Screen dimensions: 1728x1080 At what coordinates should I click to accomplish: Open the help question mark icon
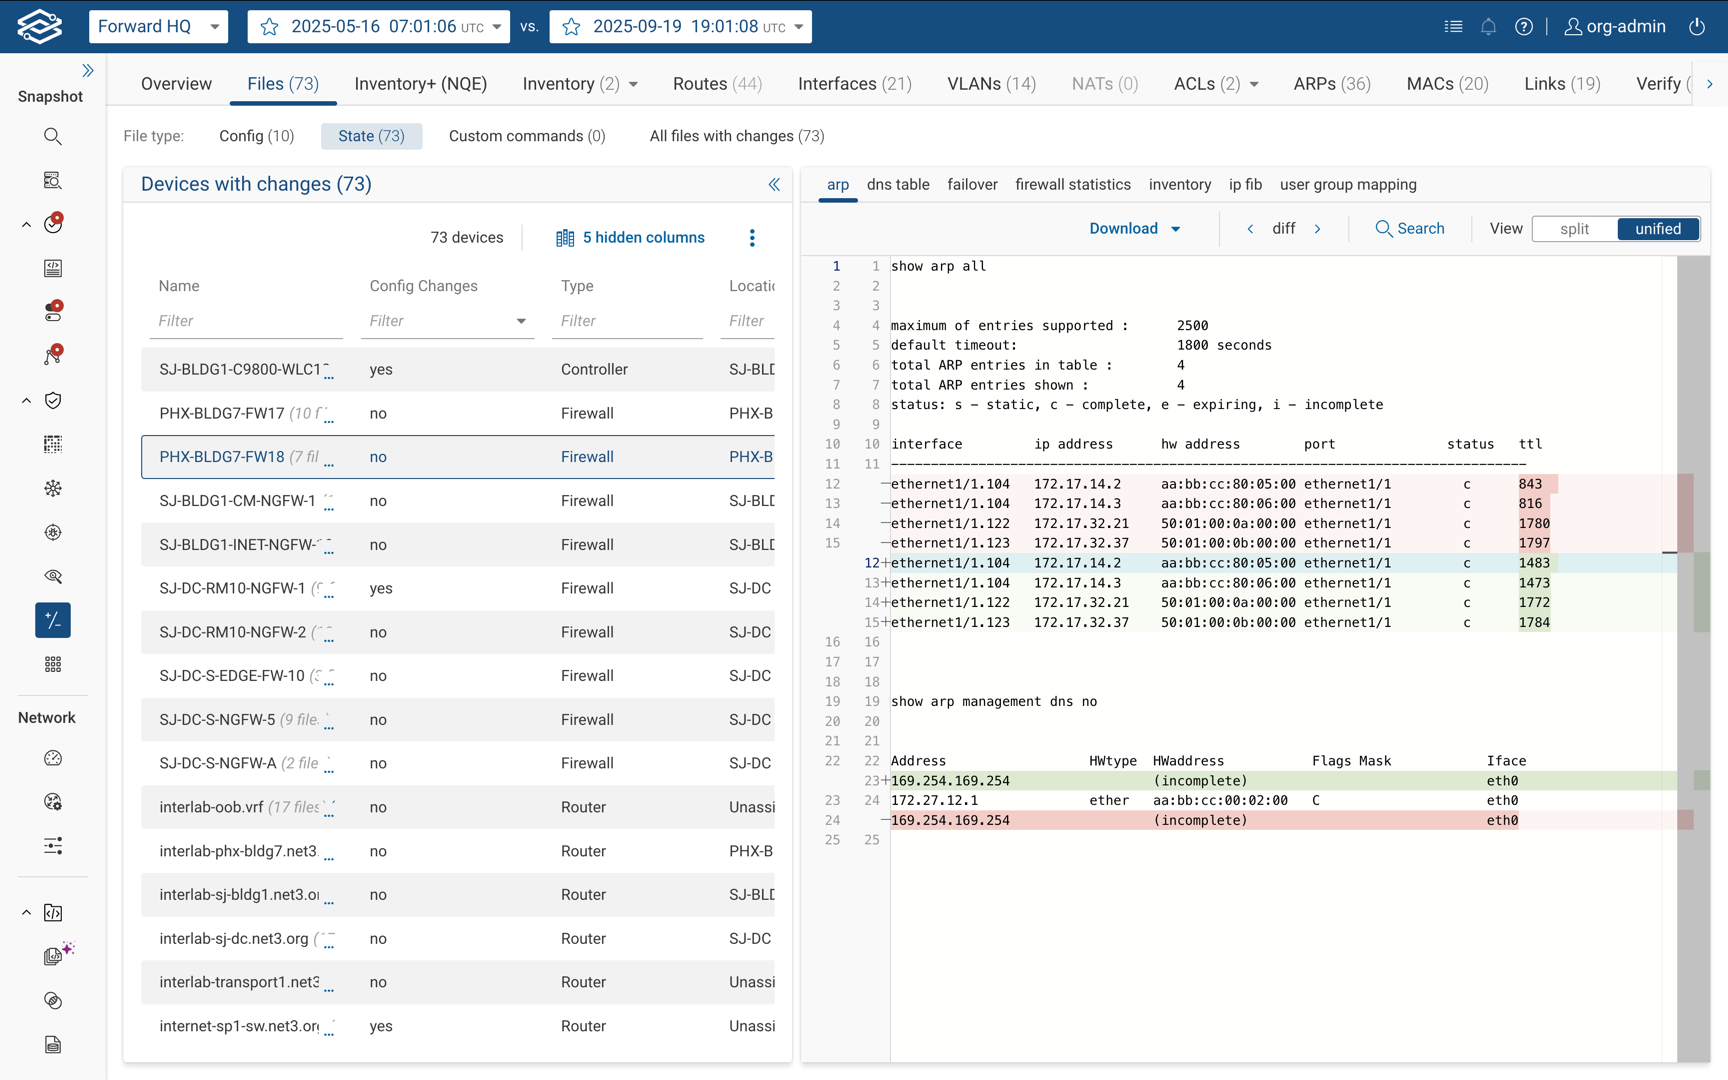coord(1523,27)
